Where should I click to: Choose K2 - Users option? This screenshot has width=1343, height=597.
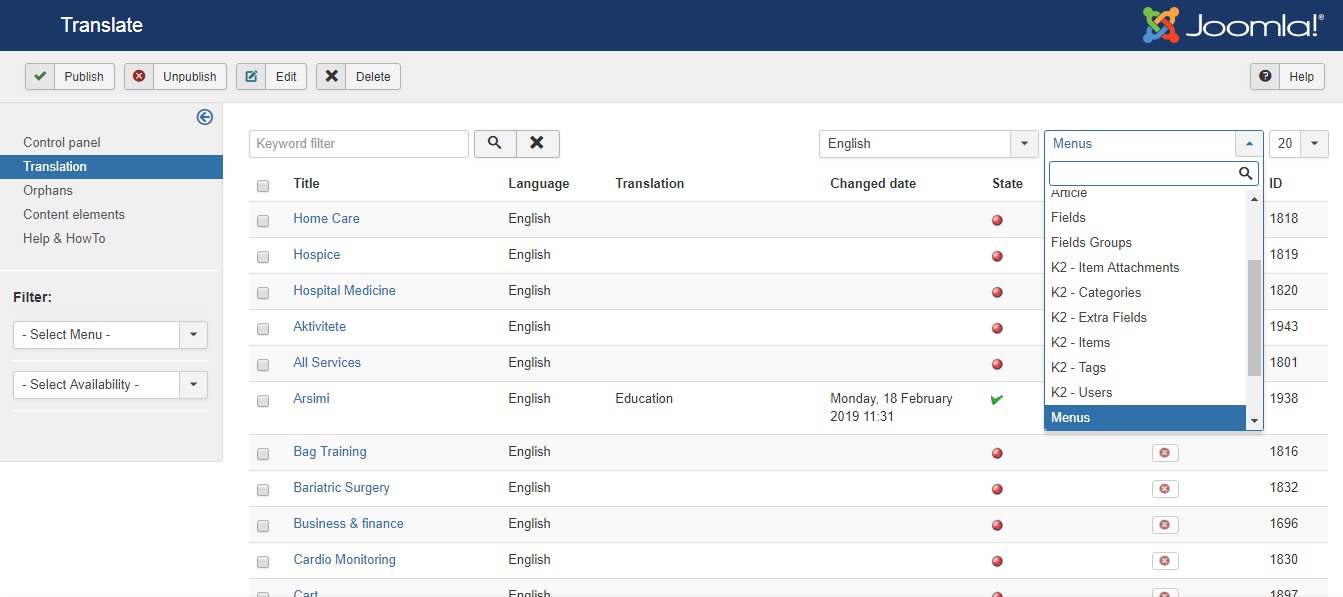point(1146,392)
